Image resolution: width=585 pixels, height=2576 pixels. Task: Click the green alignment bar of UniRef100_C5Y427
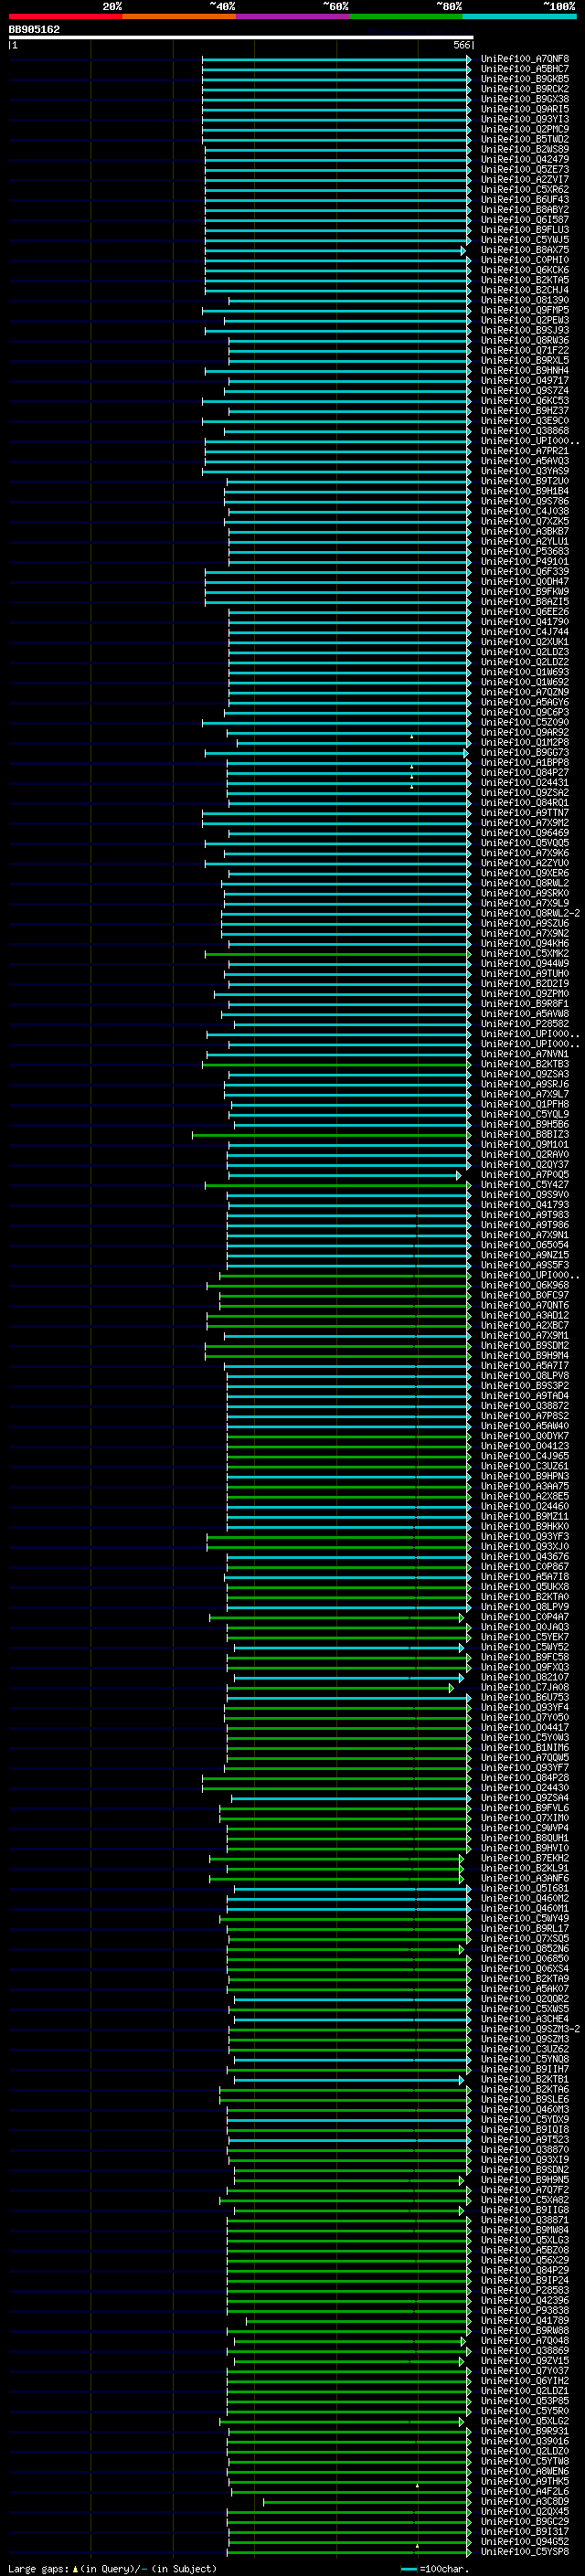338,1185
